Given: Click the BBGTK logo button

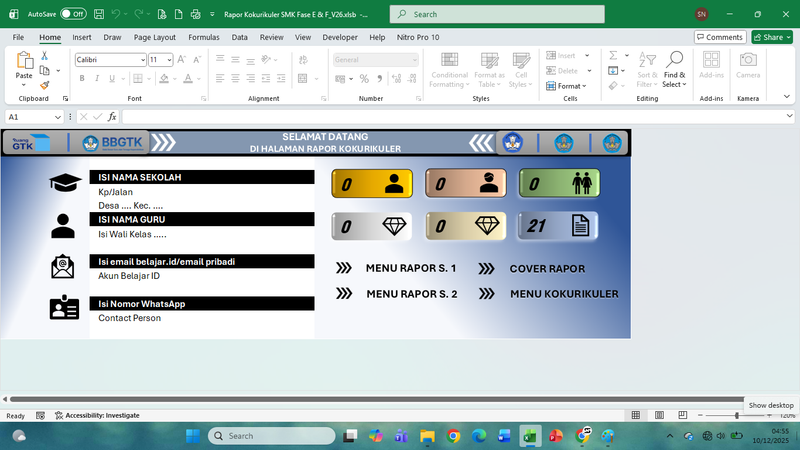Looking at the screenshot, I should pyautogui.click(x=113, y=143).
